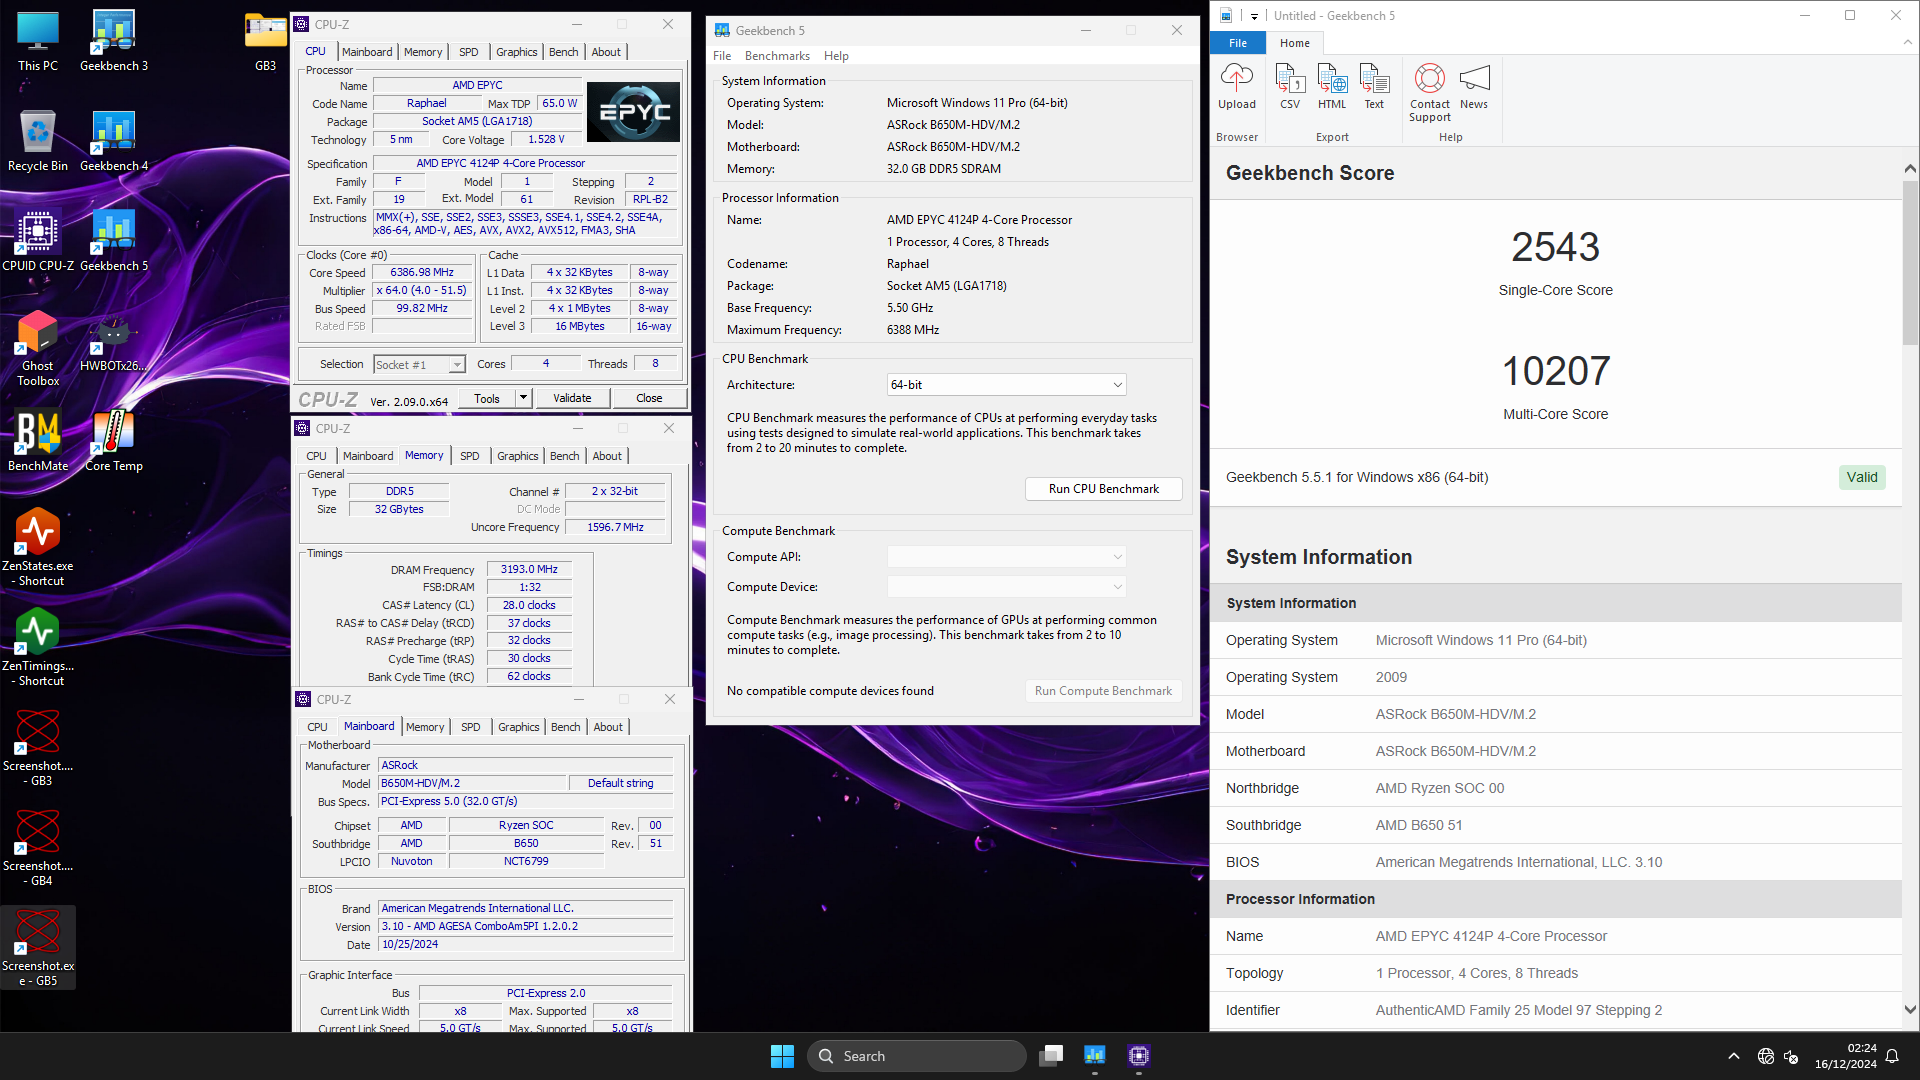Click Upload icon in Geekbench ribbon

tap(1236, 86)
